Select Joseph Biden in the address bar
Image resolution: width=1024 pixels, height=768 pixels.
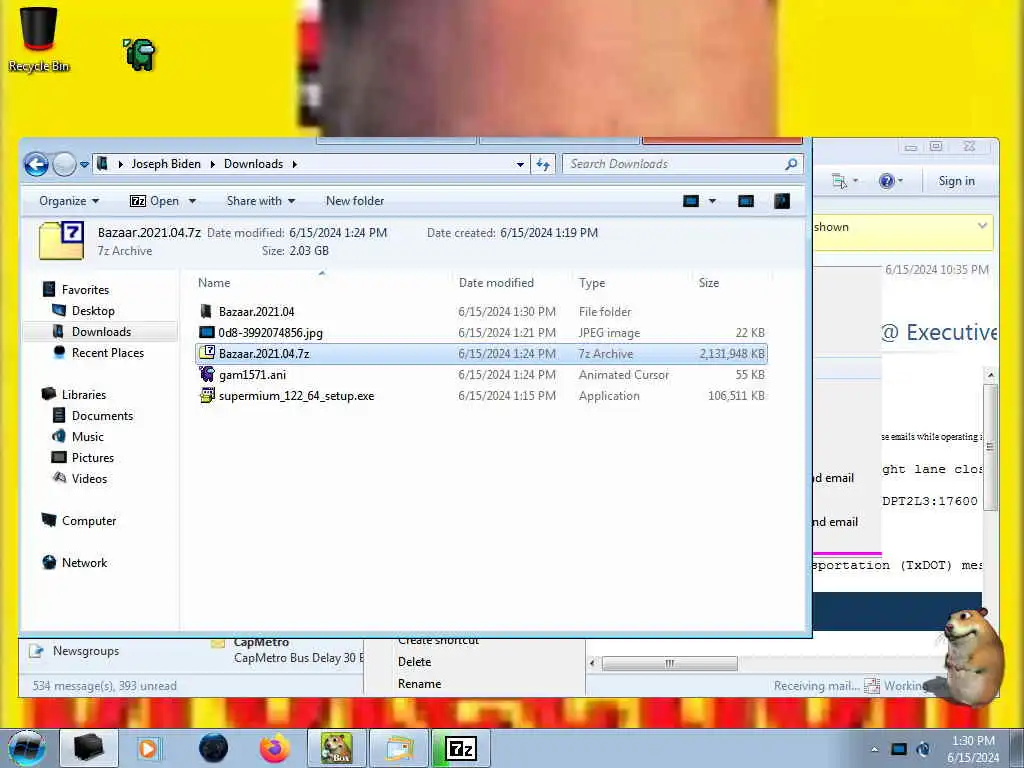pos(166,164)
